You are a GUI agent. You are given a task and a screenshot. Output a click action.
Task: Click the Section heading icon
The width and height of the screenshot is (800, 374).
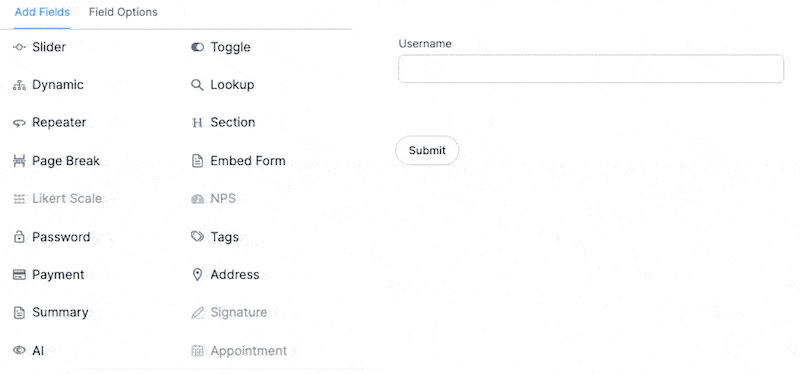tap(197, 123)
